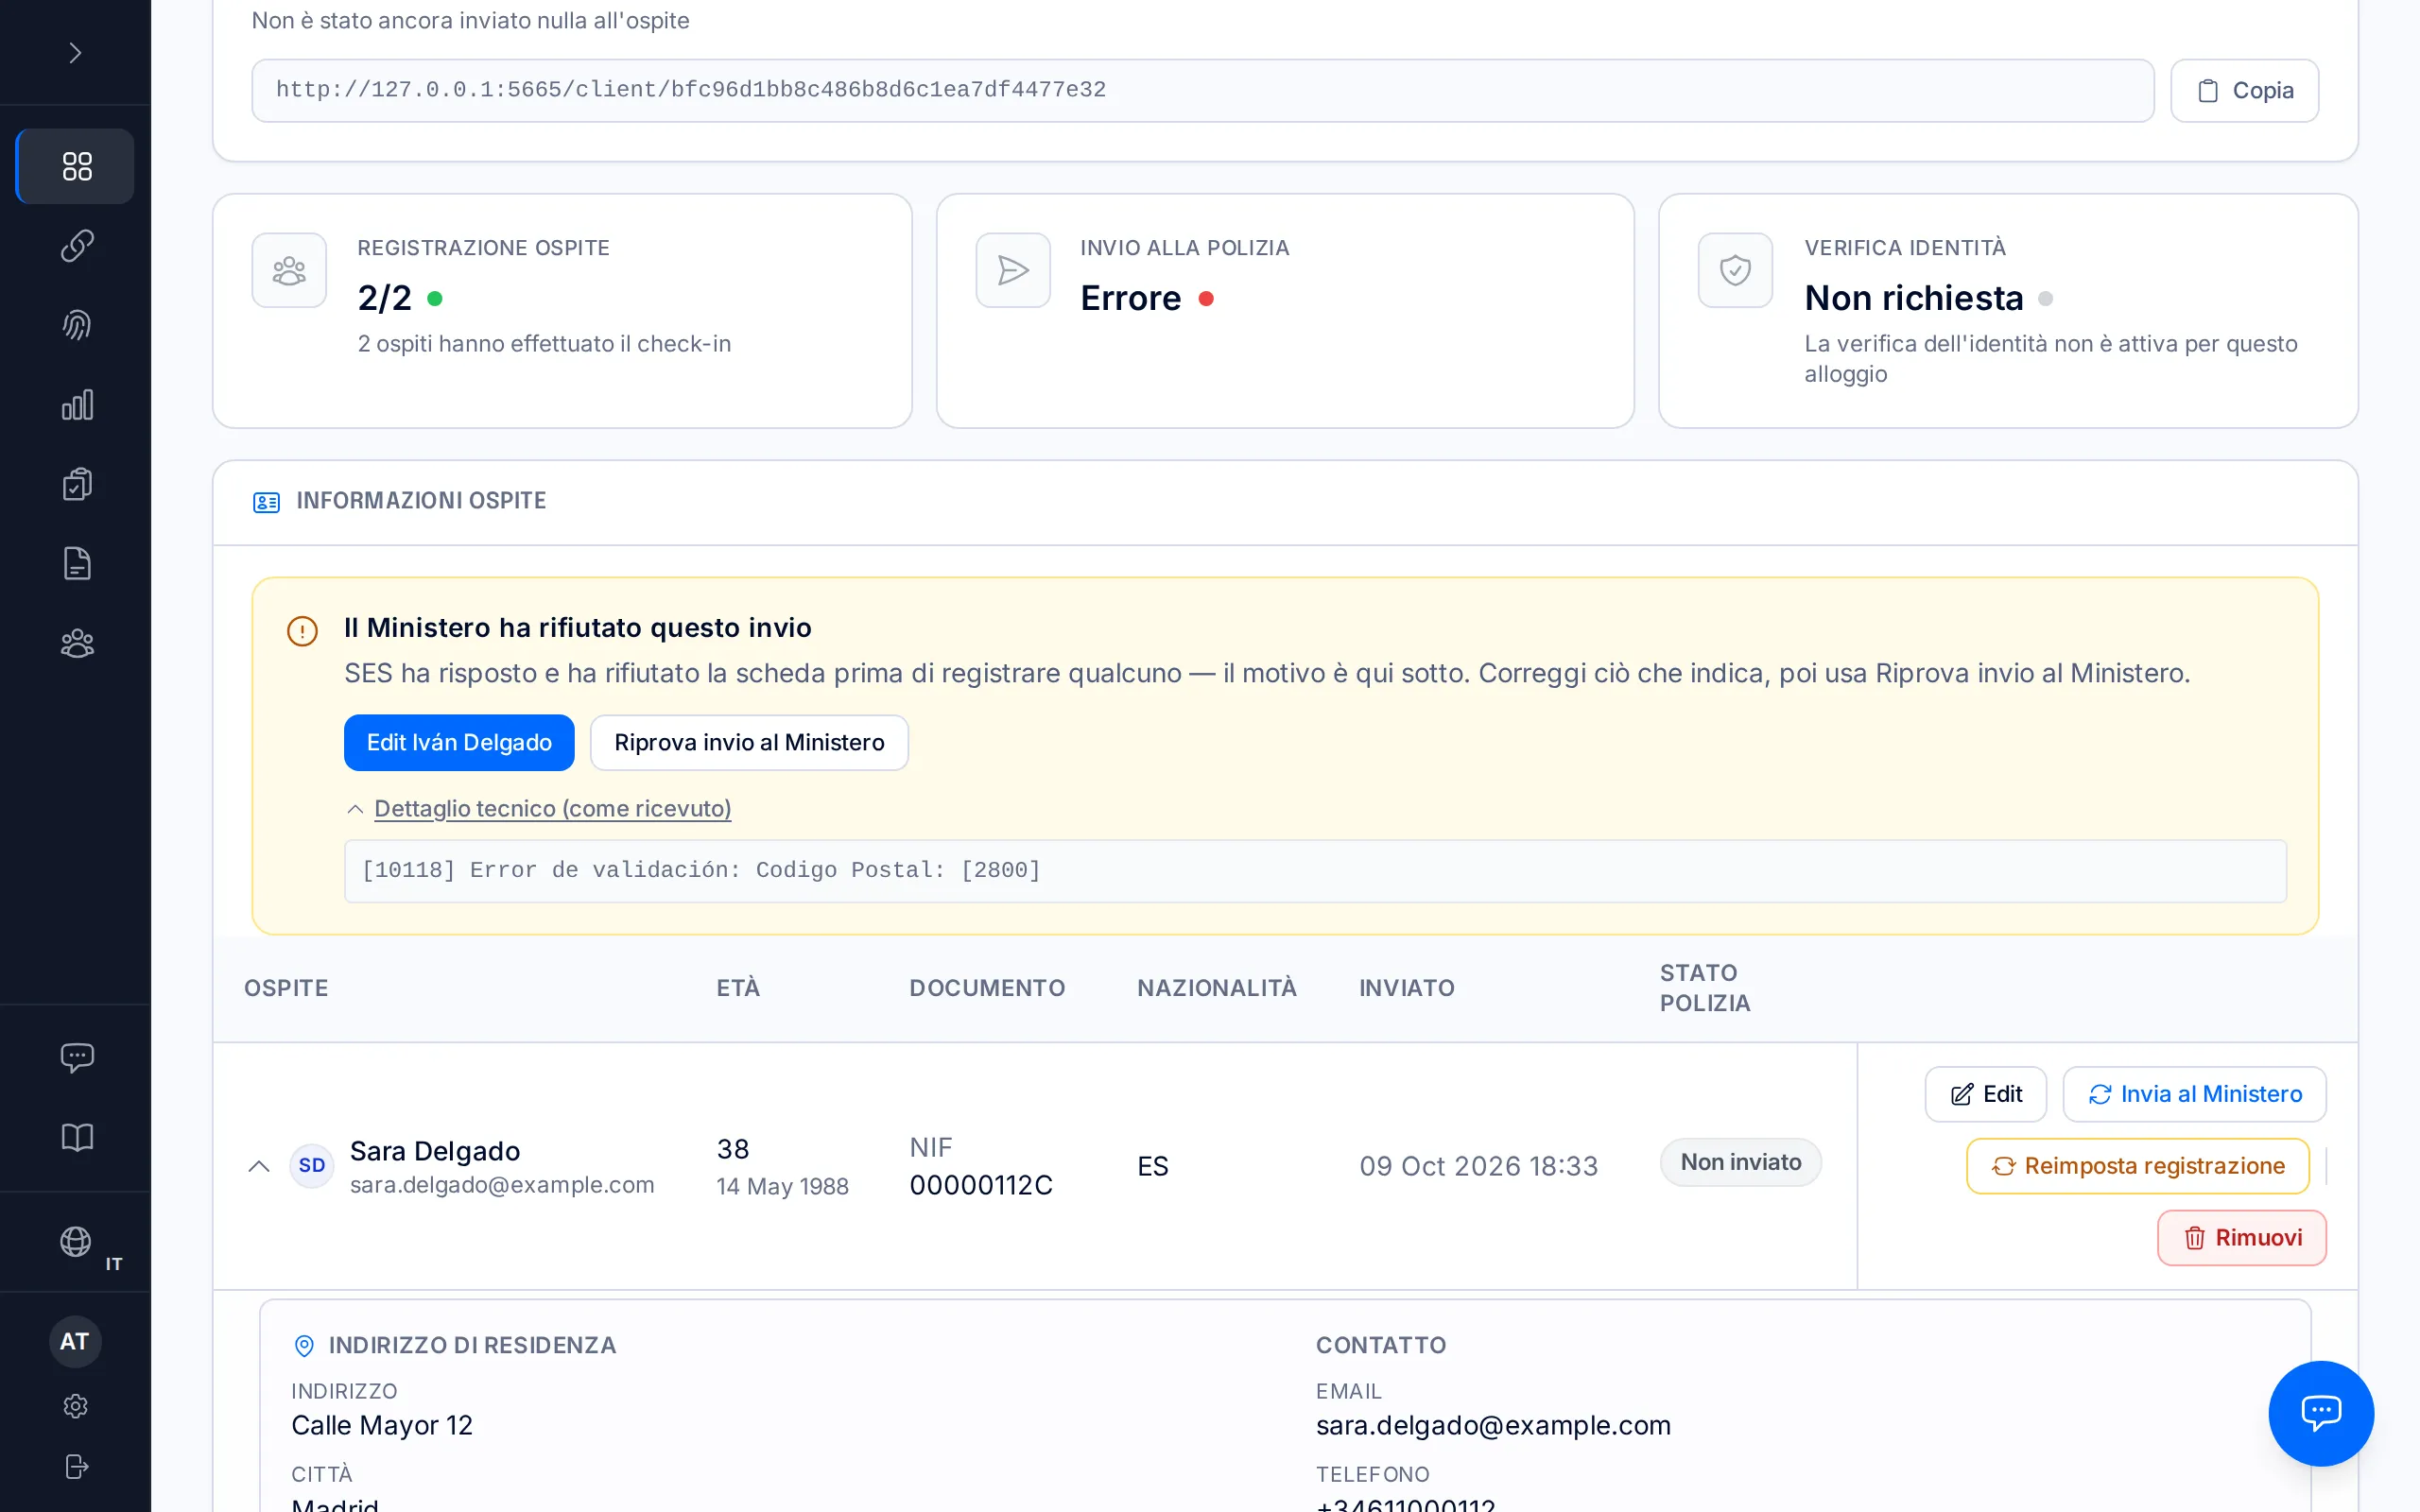Viewport: 2420px width, 1512px height.
Task: Click the Informazioni ospite ID card icon
Action: (266, 501)
